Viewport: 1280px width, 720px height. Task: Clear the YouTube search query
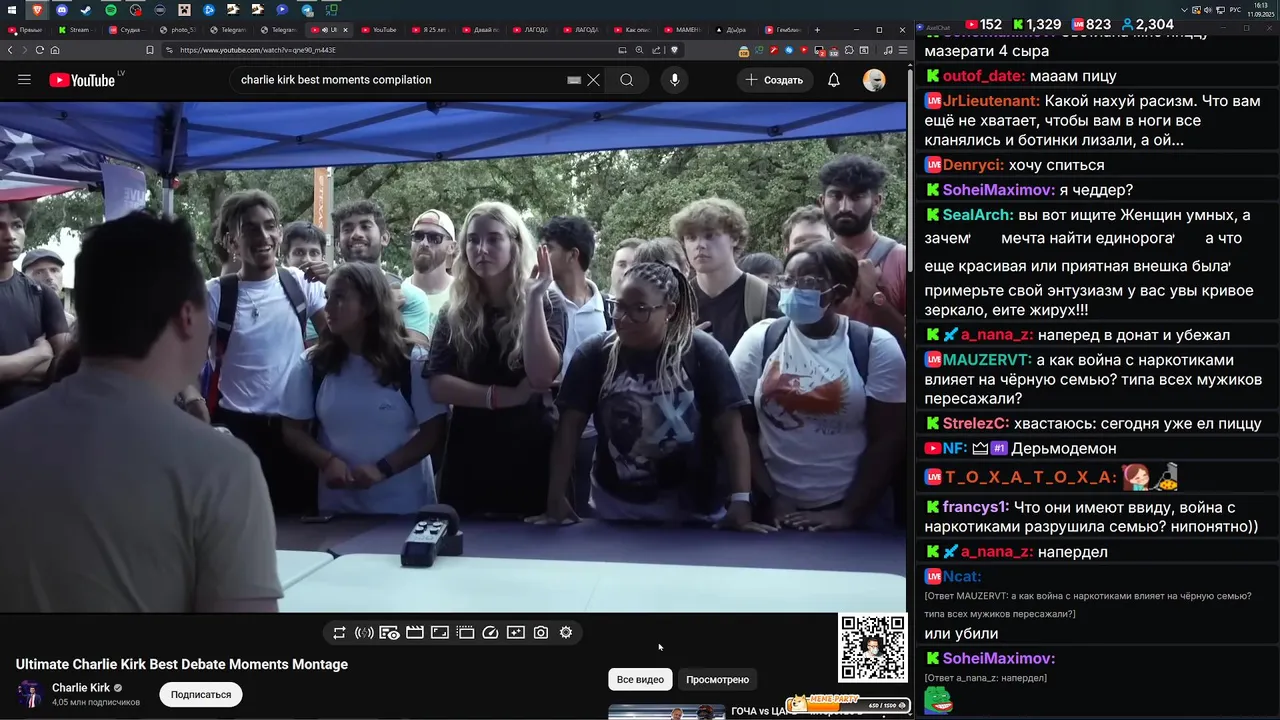[x=593, y=80]
